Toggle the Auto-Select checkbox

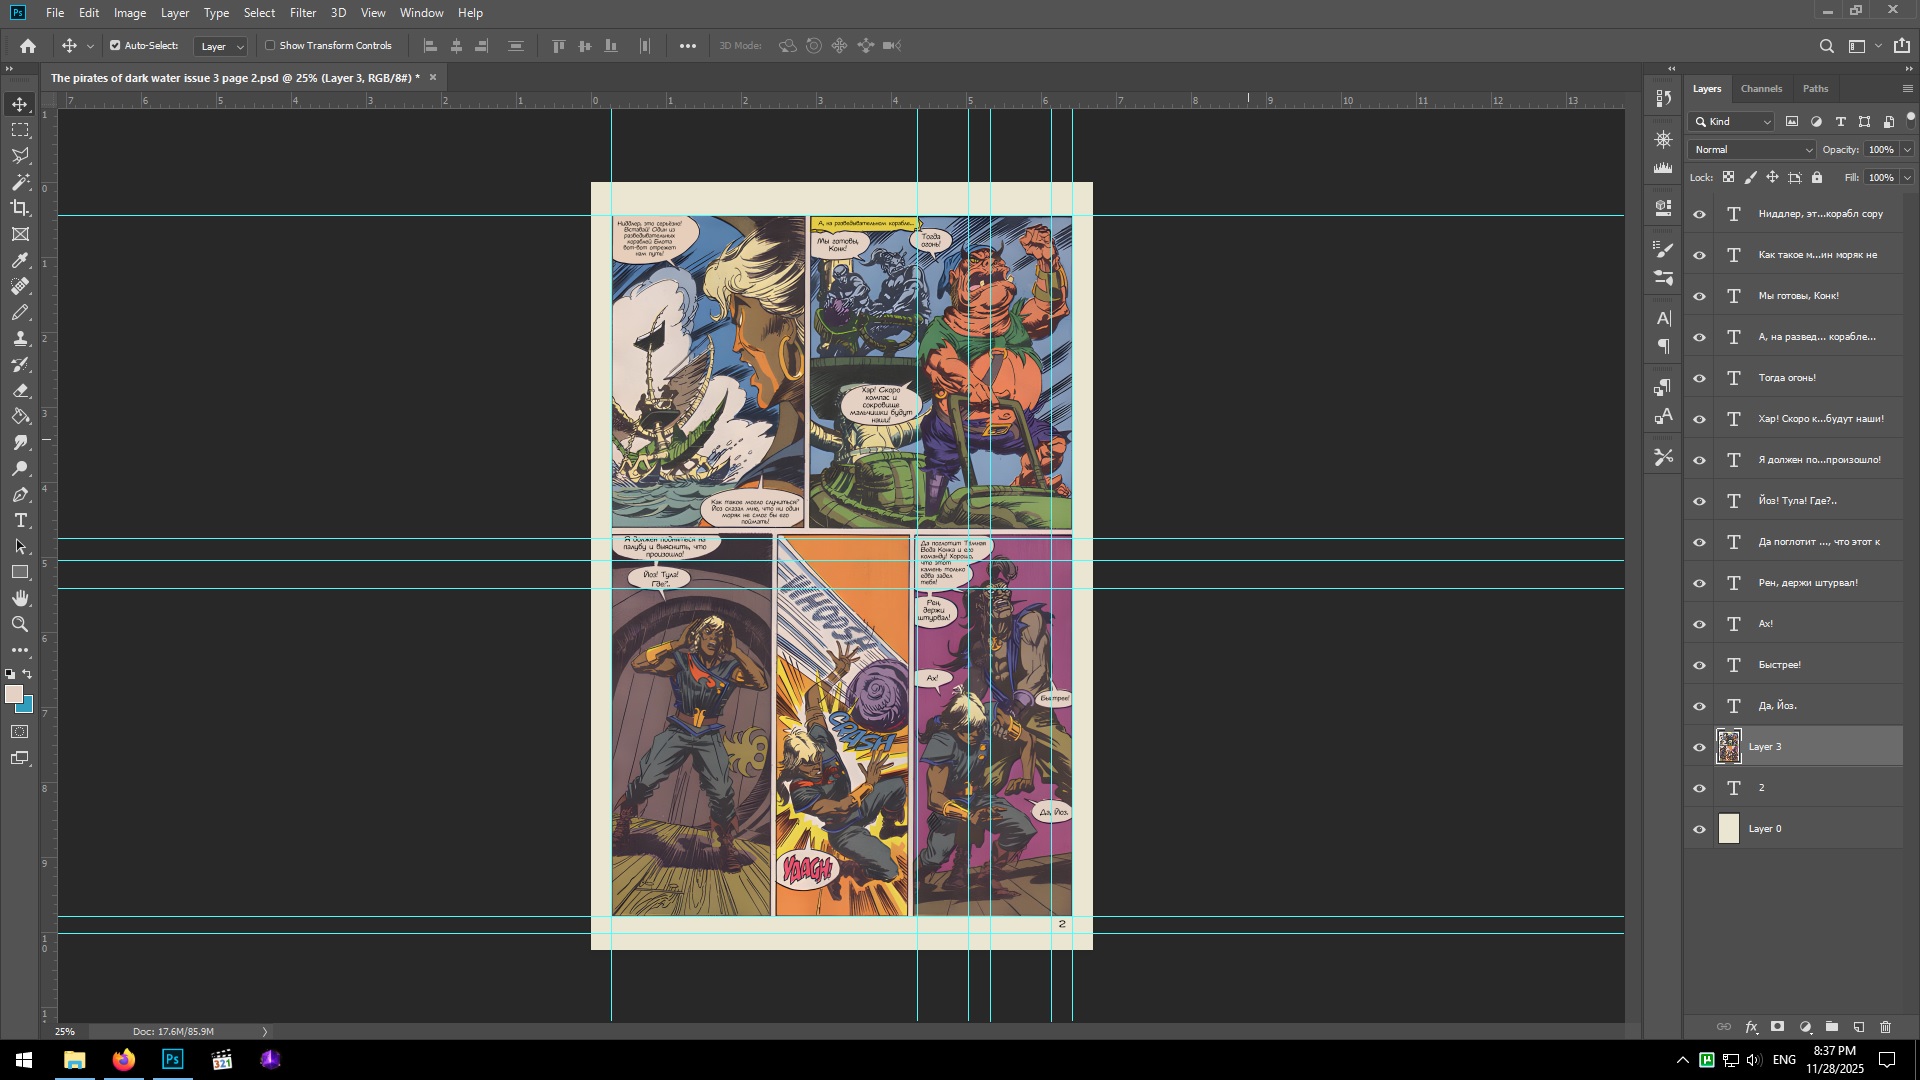115,46
